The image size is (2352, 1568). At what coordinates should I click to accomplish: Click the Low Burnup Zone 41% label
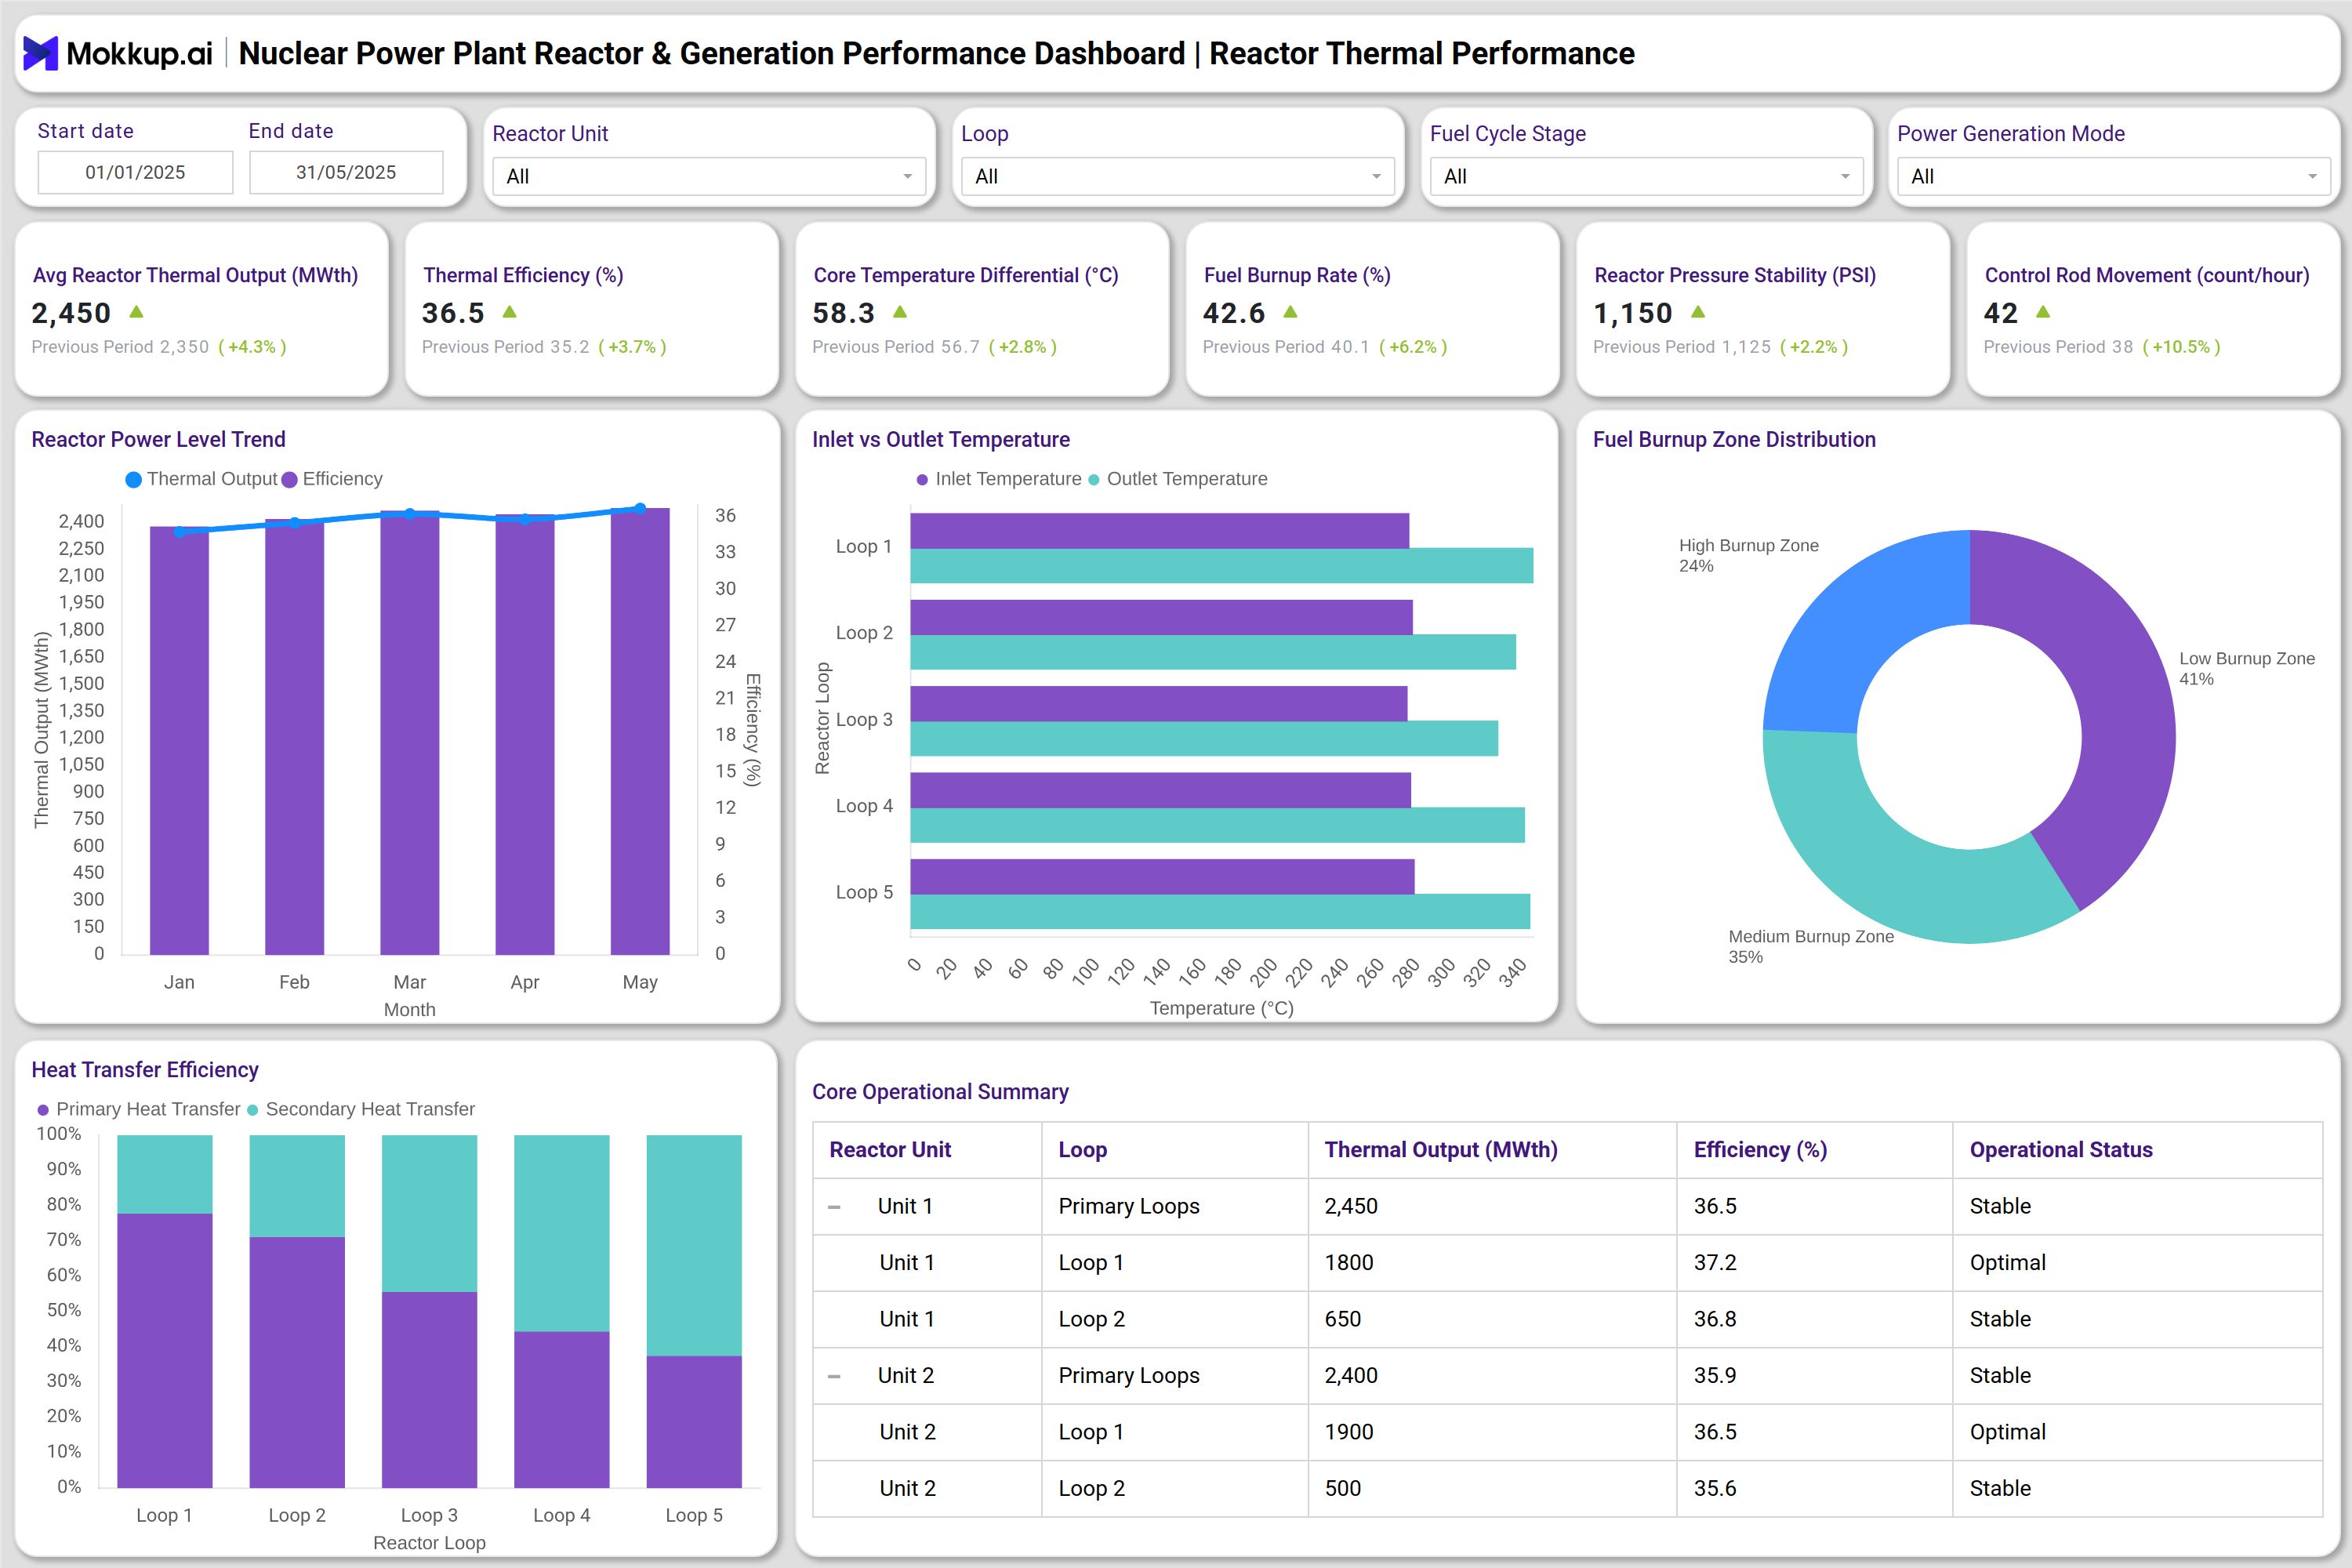point(2247,669)
